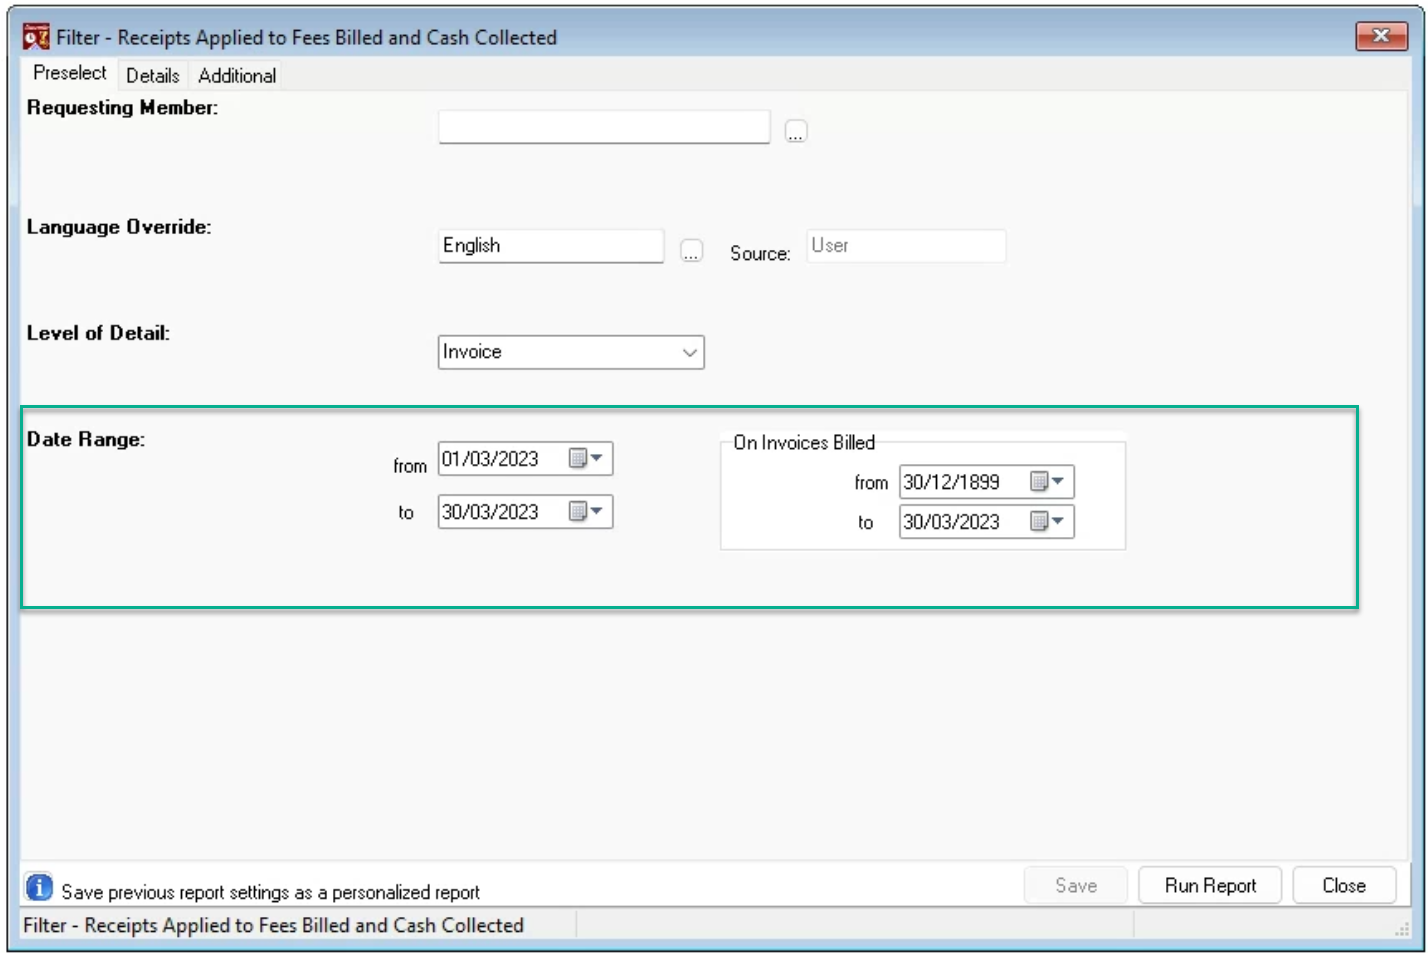Viewport: 1428px width, 953px height.
Task: Switch to the Additional tab
Action: point(237,76)
